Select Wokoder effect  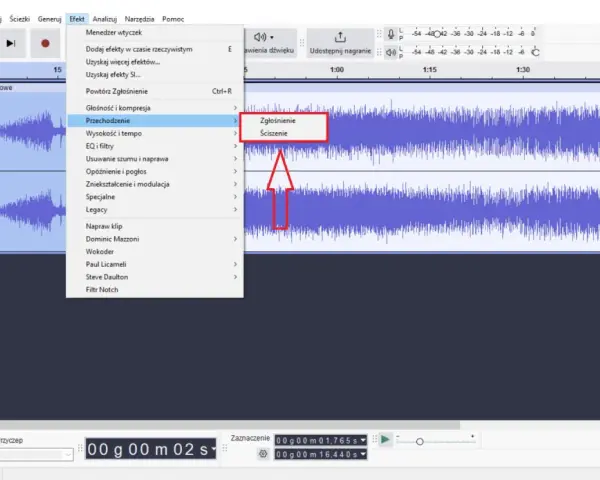pos(155,251)
